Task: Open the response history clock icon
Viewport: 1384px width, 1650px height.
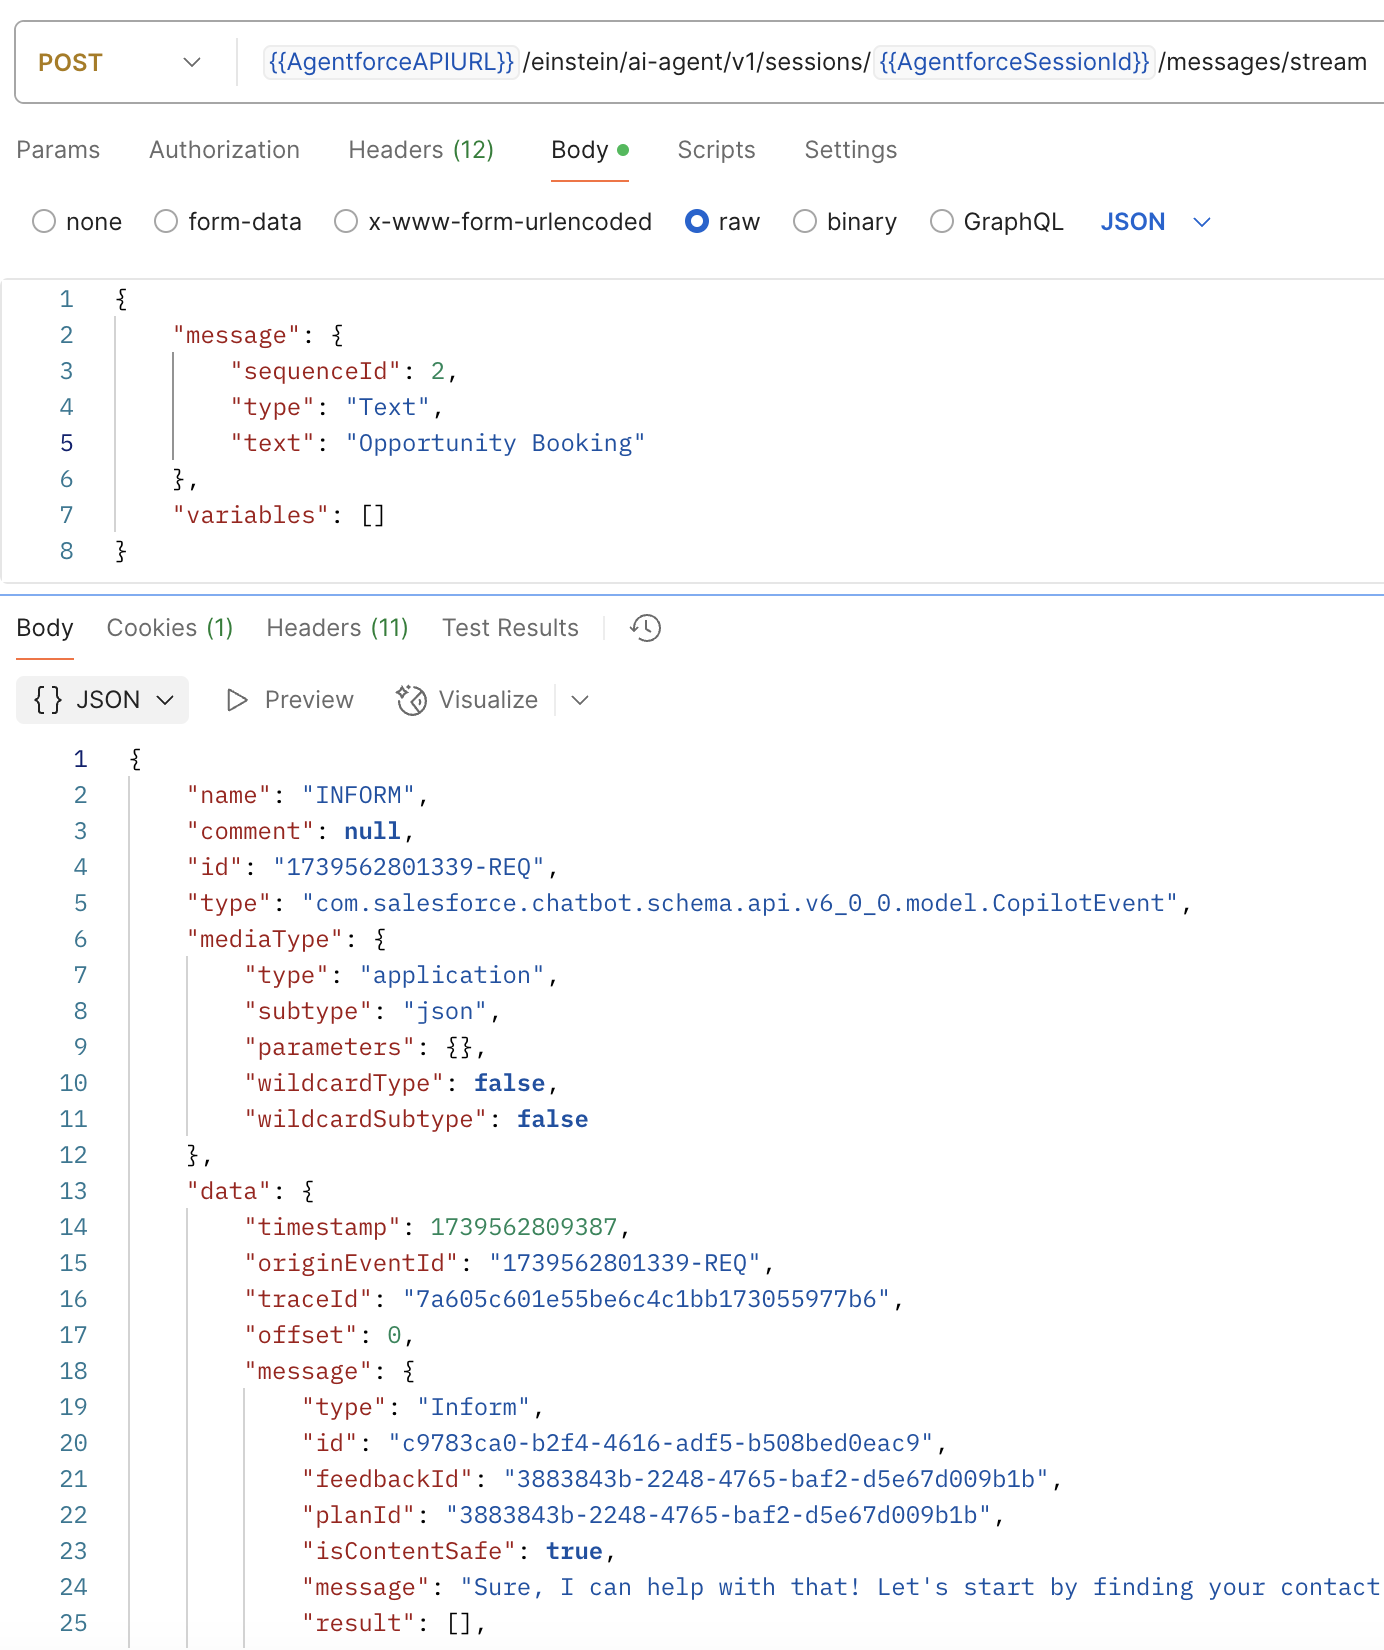Action: click(645, 628)
